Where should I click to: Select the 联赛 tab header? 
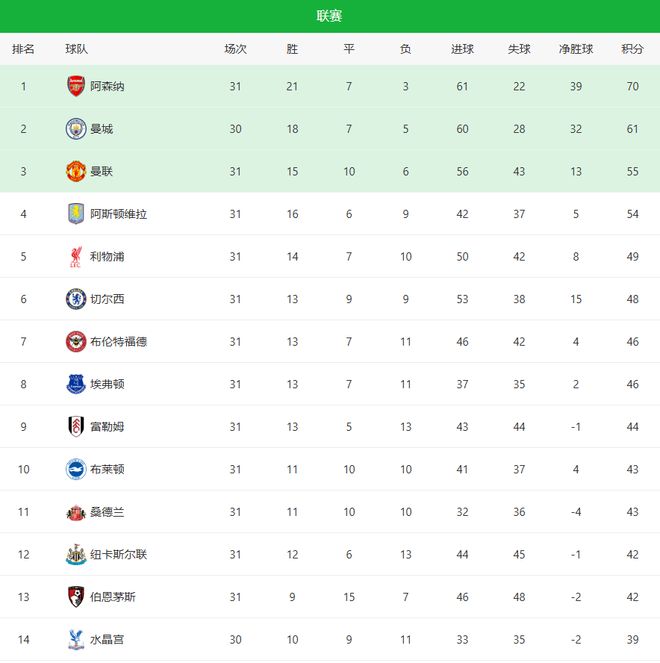coord(329,16)
